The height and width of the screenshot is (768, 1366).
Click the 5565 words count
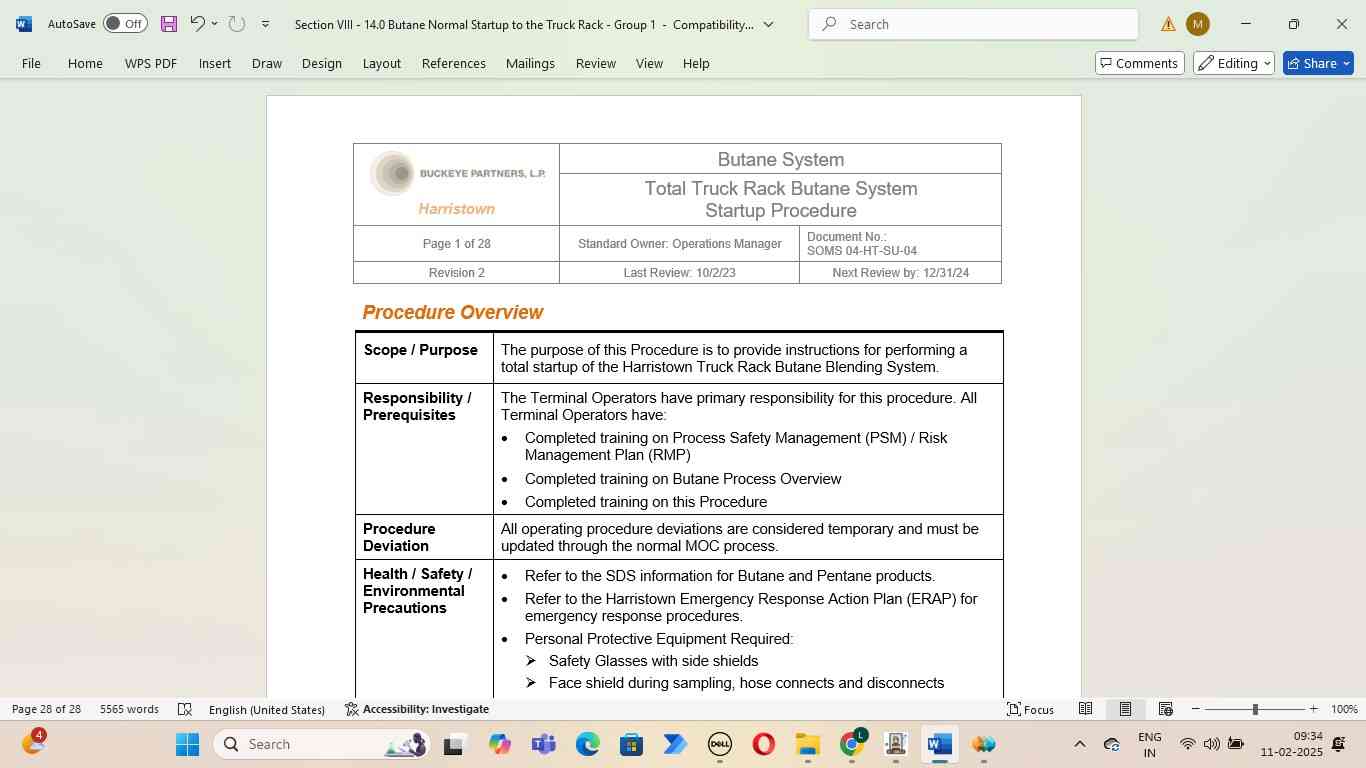point(129,709)
